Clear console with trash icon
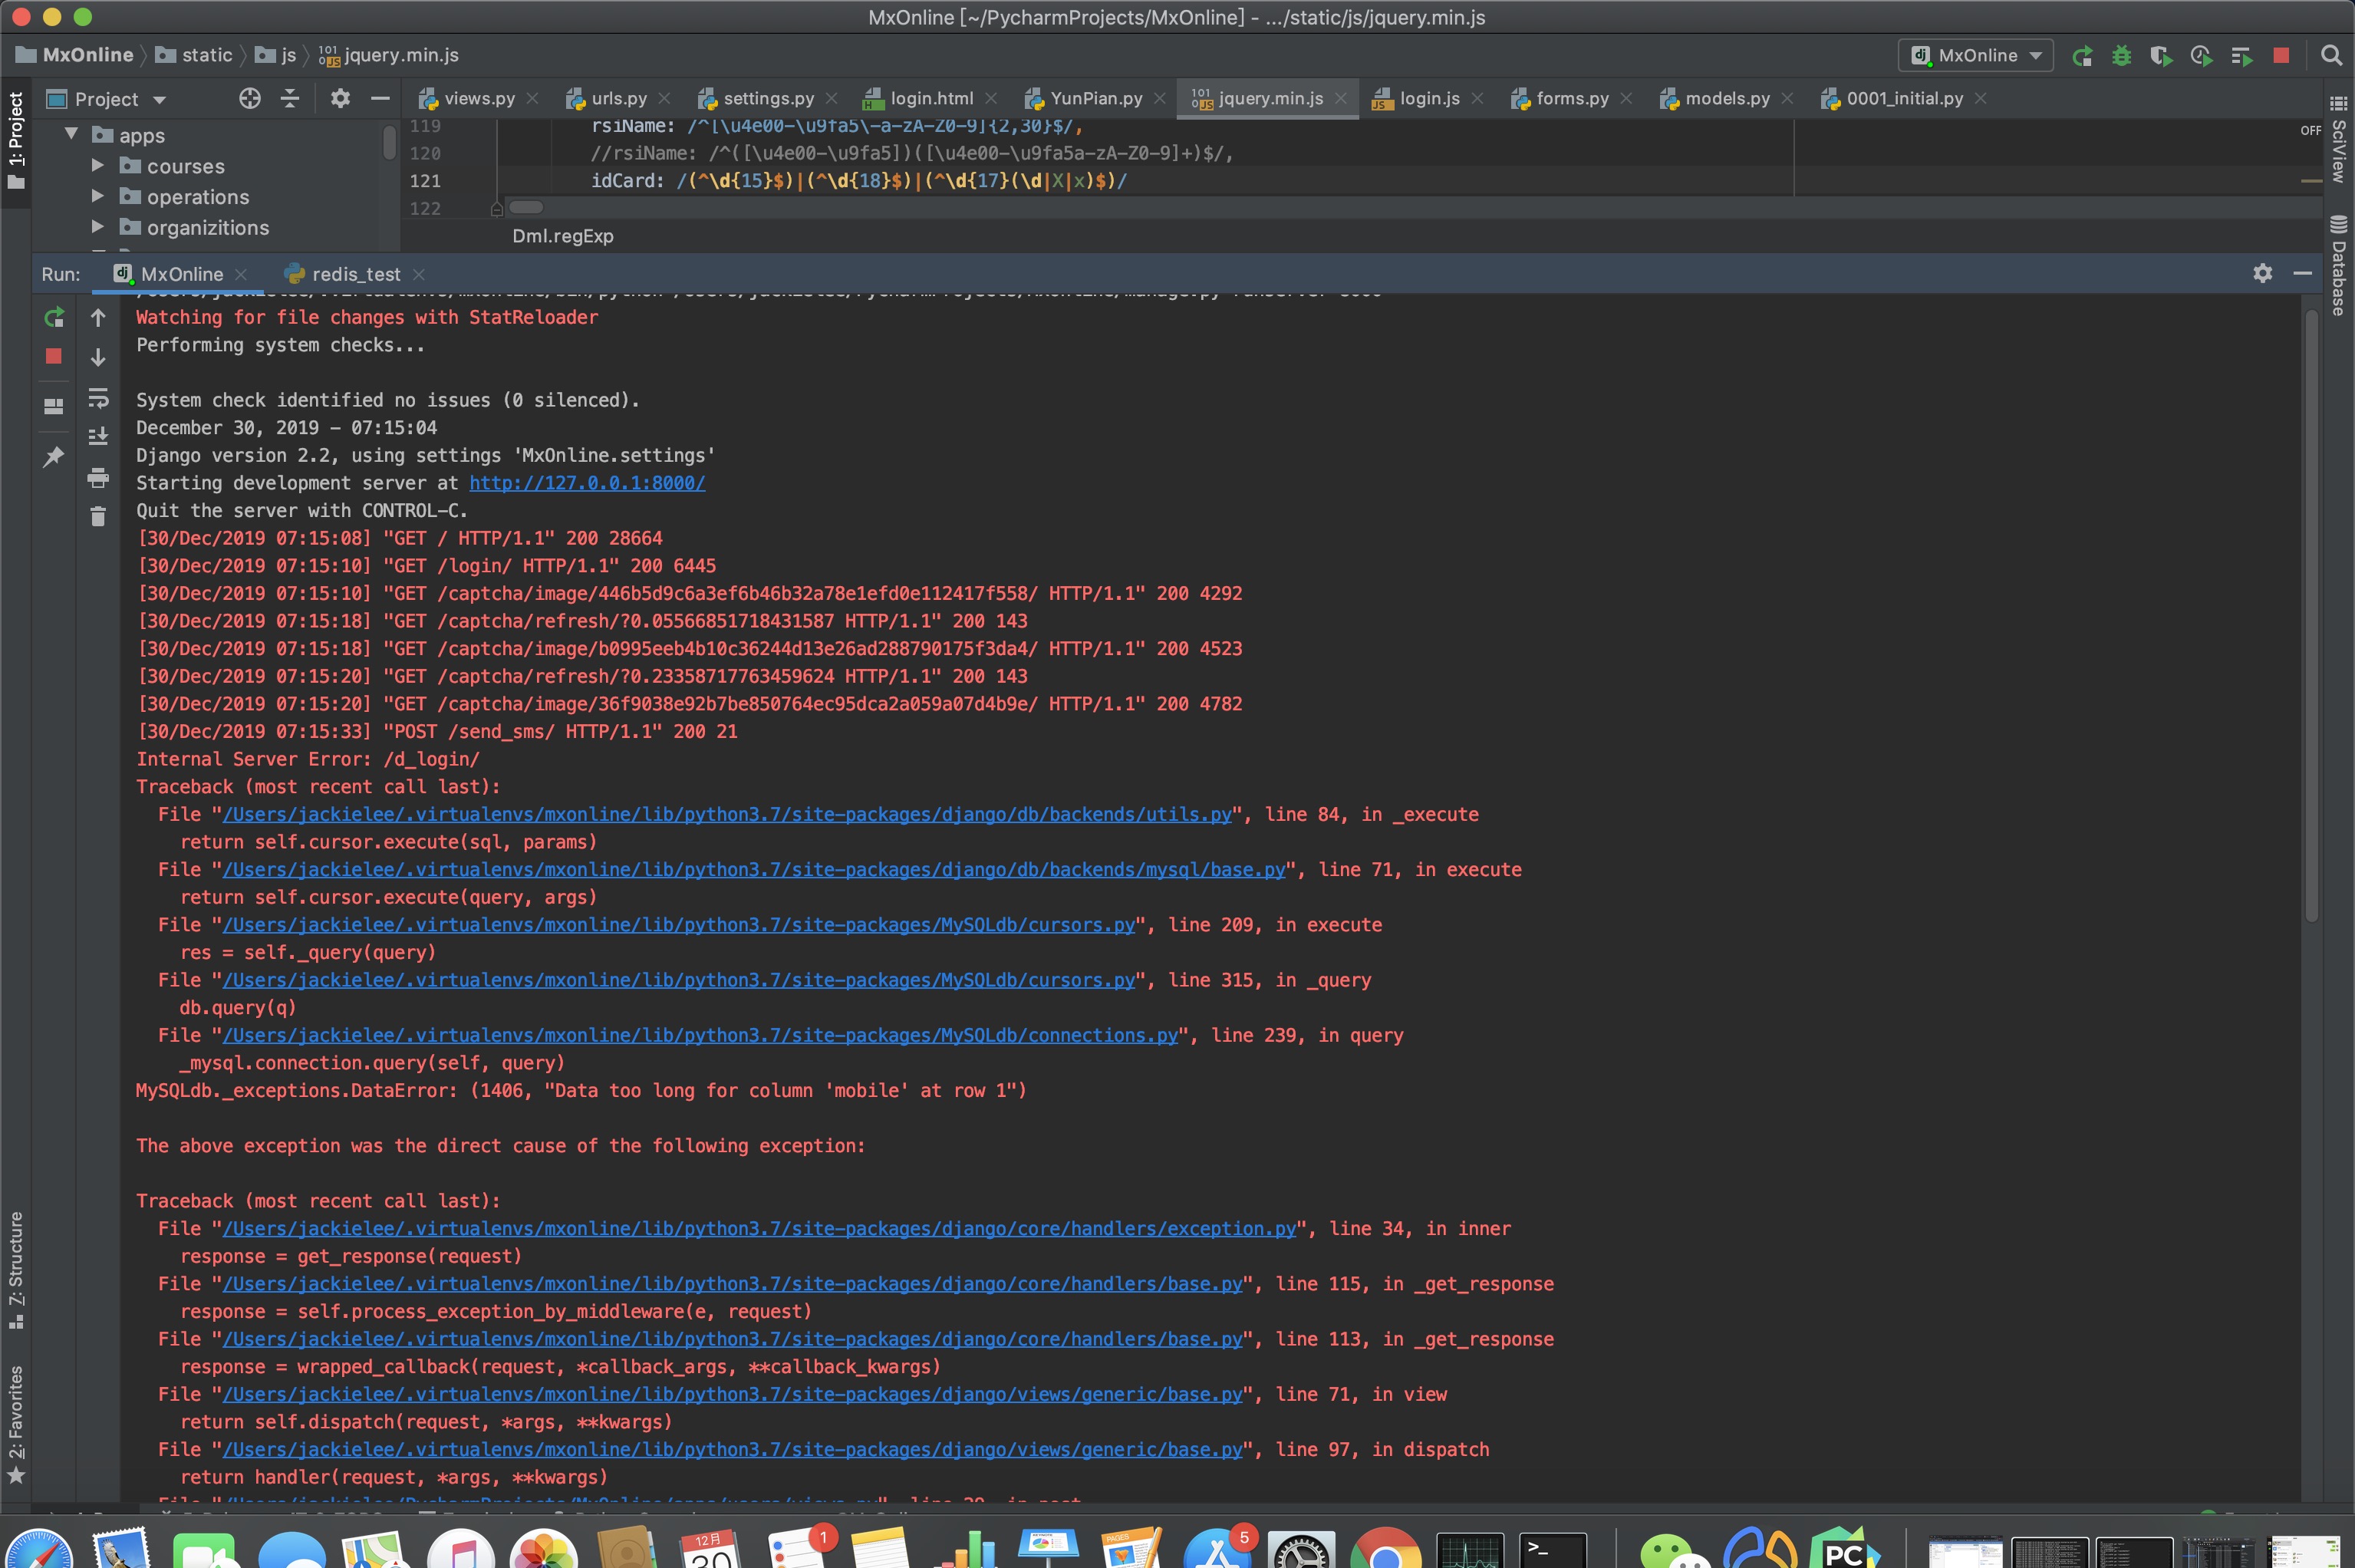The height and width of the screenshot is (1568, 2355). [98, 516]
